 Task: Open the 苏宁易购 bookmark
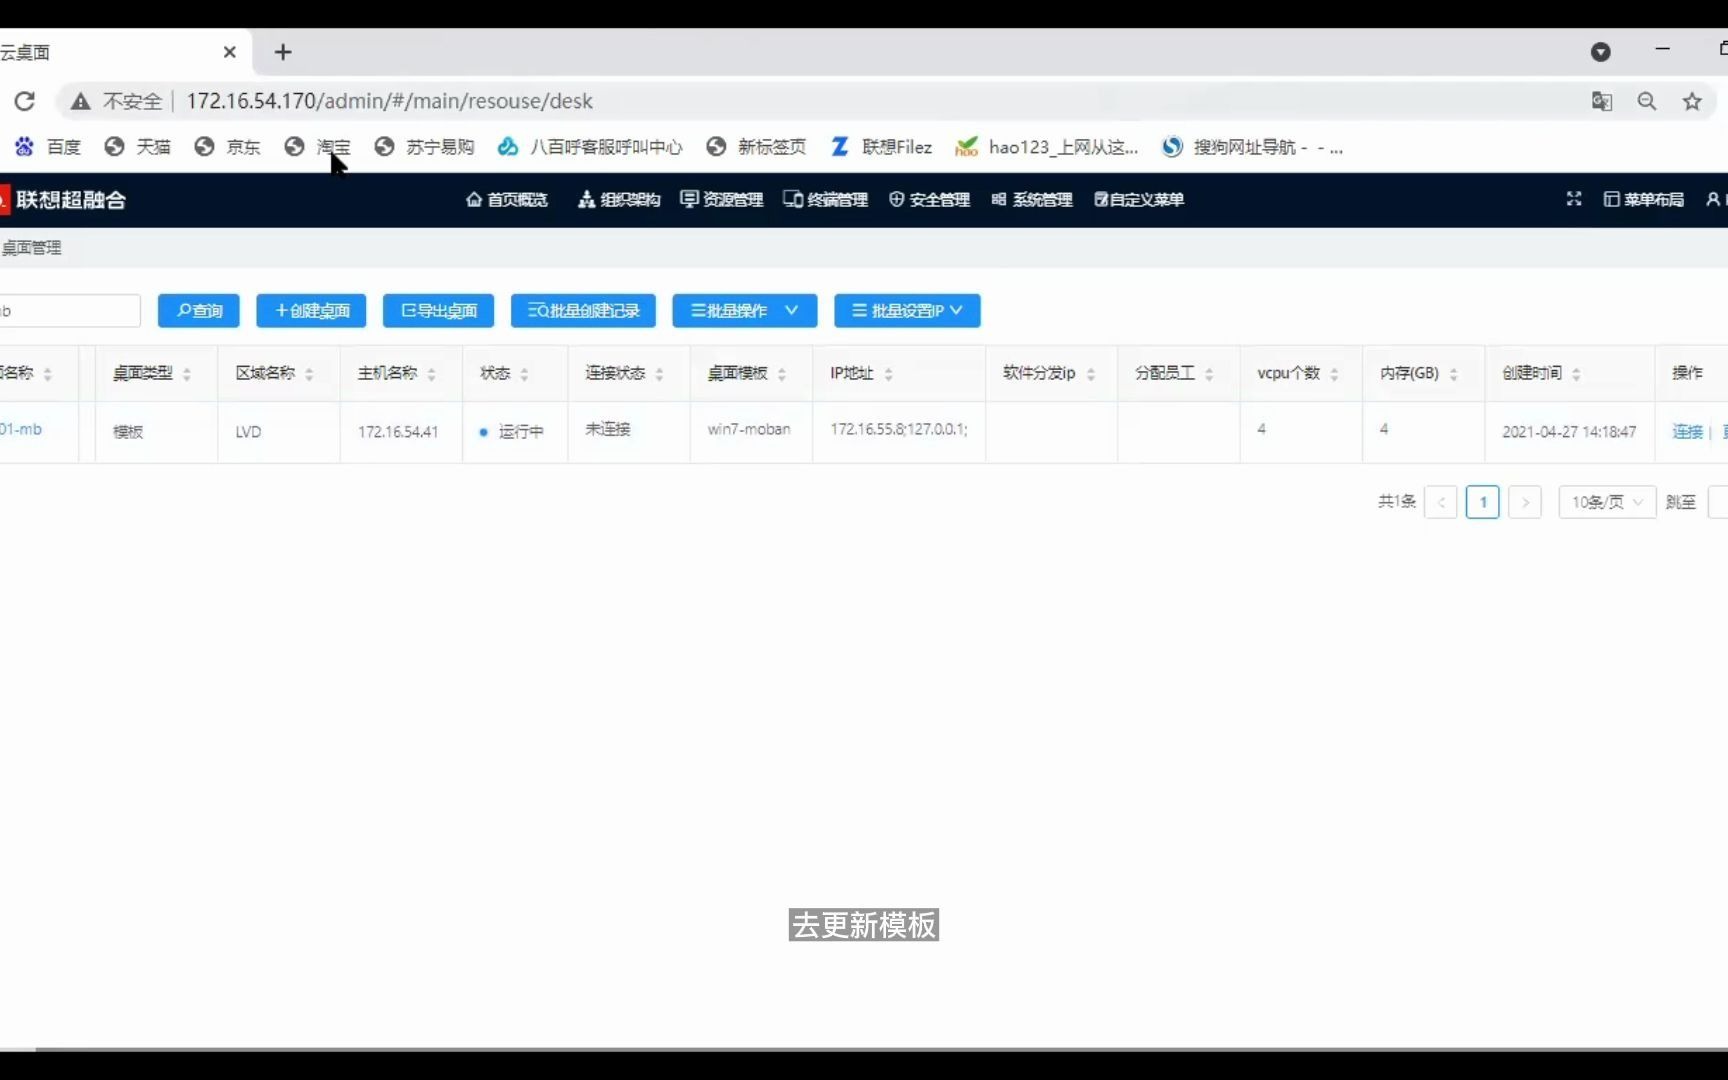[x=424, y=147]
